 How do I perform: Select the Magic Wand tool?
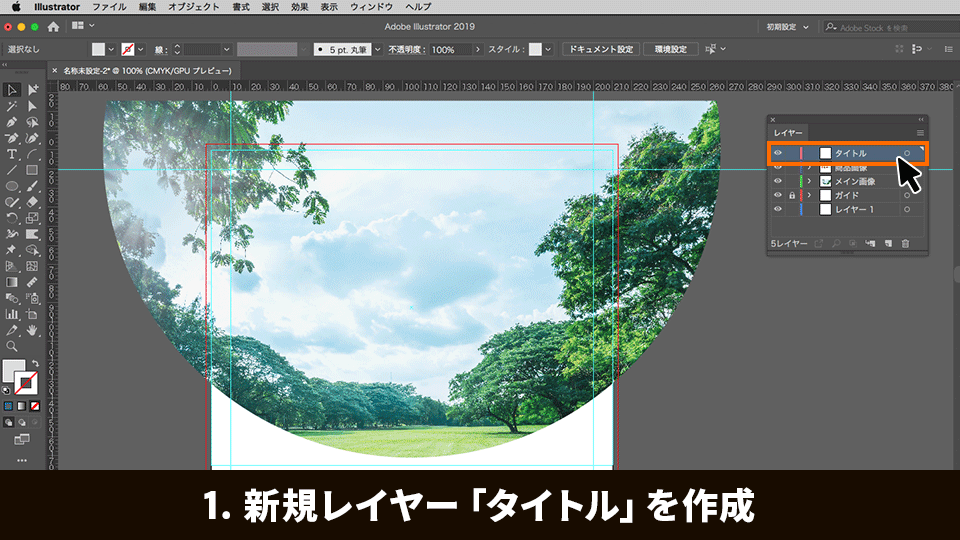click(12, 107)
